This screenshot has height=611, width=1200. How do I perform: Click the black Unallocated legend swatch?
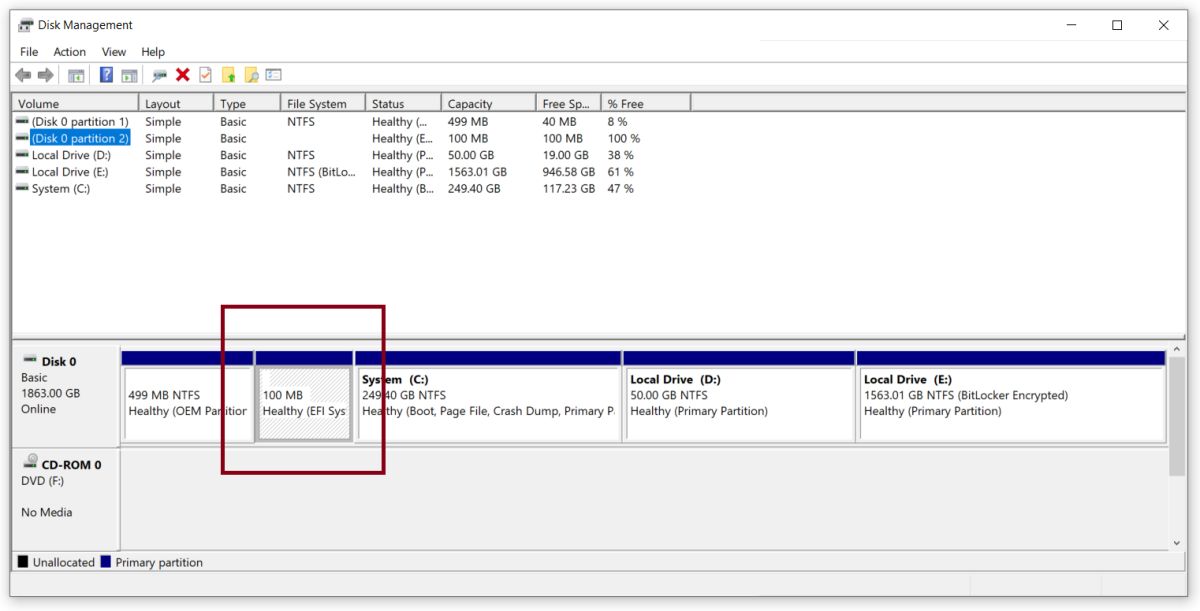pos(22,562)
